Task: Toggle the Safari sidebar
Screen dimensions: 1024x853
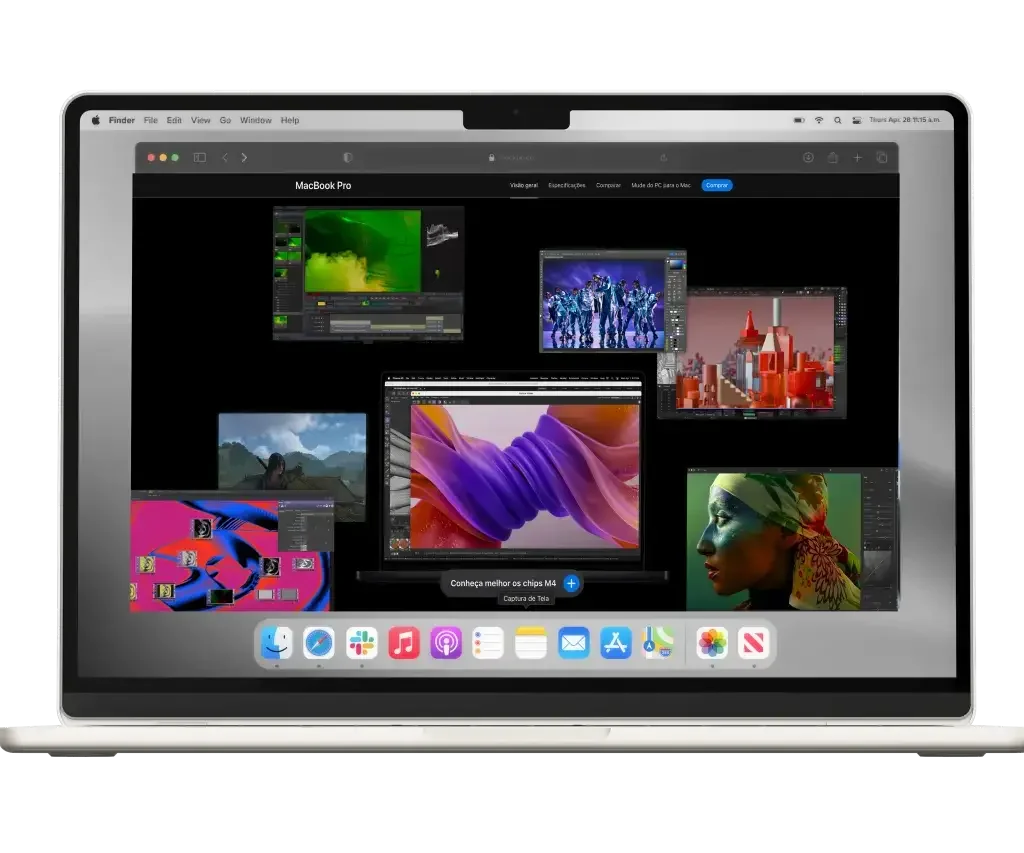Action: point(200,157)
